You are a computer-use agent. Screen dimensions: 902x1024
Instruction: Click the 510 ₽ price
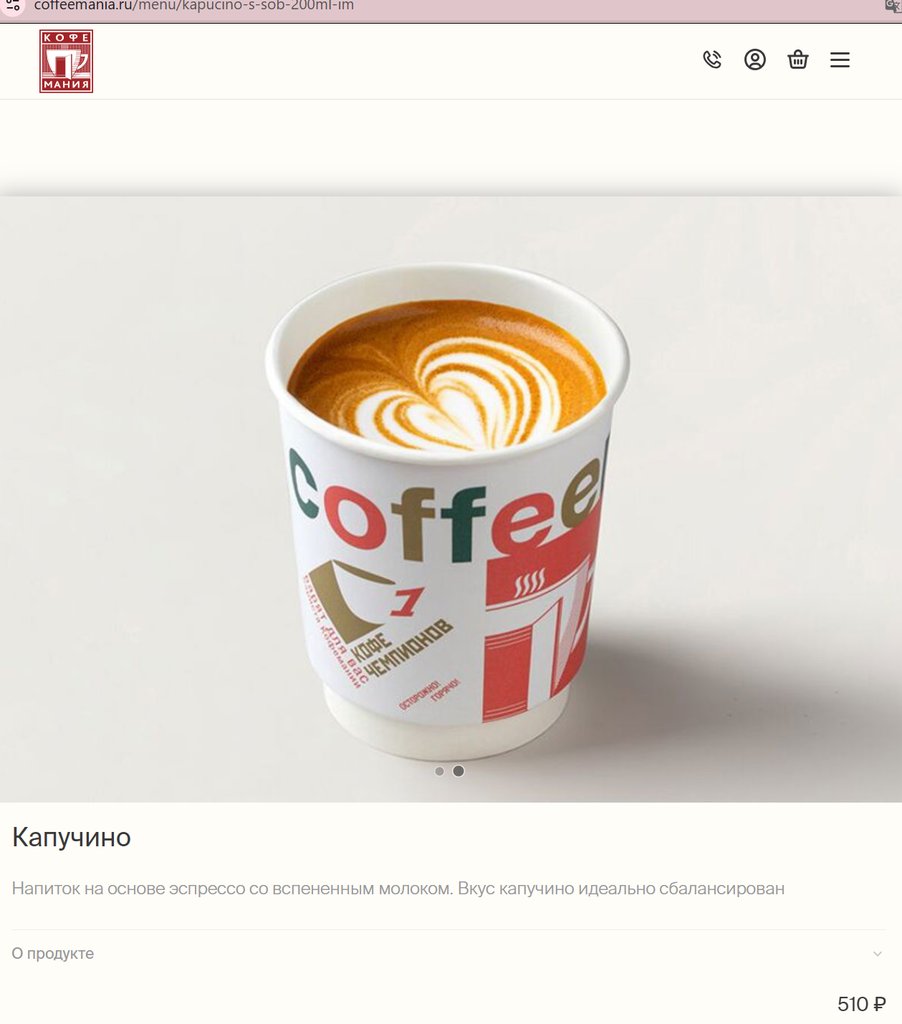(x=862, y=1003)
